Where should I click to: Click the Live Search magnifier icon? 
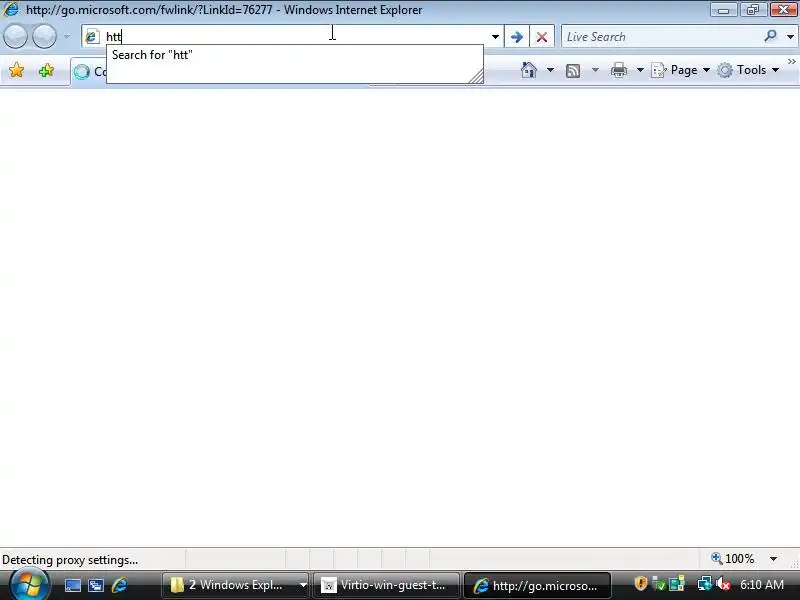[770, 36]
